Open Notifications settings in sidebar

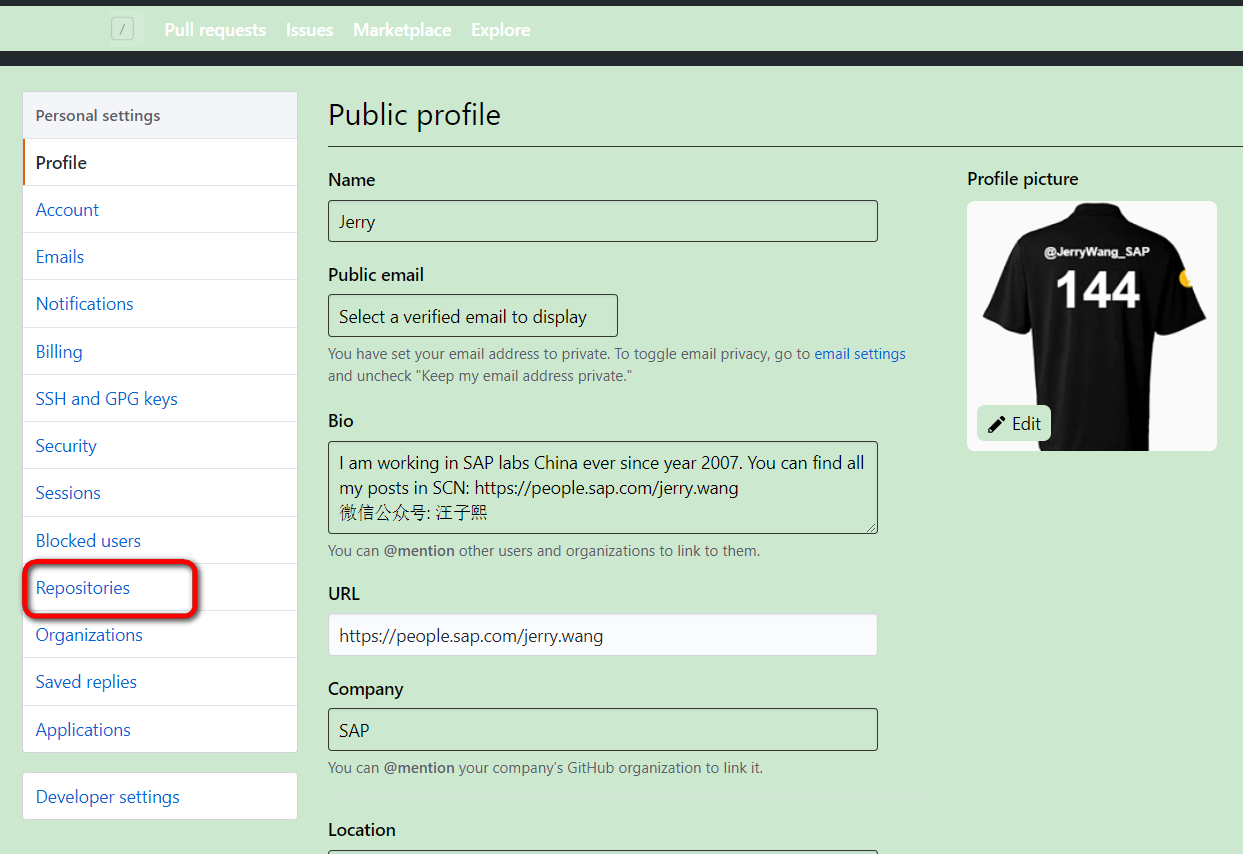coord(85,304)
